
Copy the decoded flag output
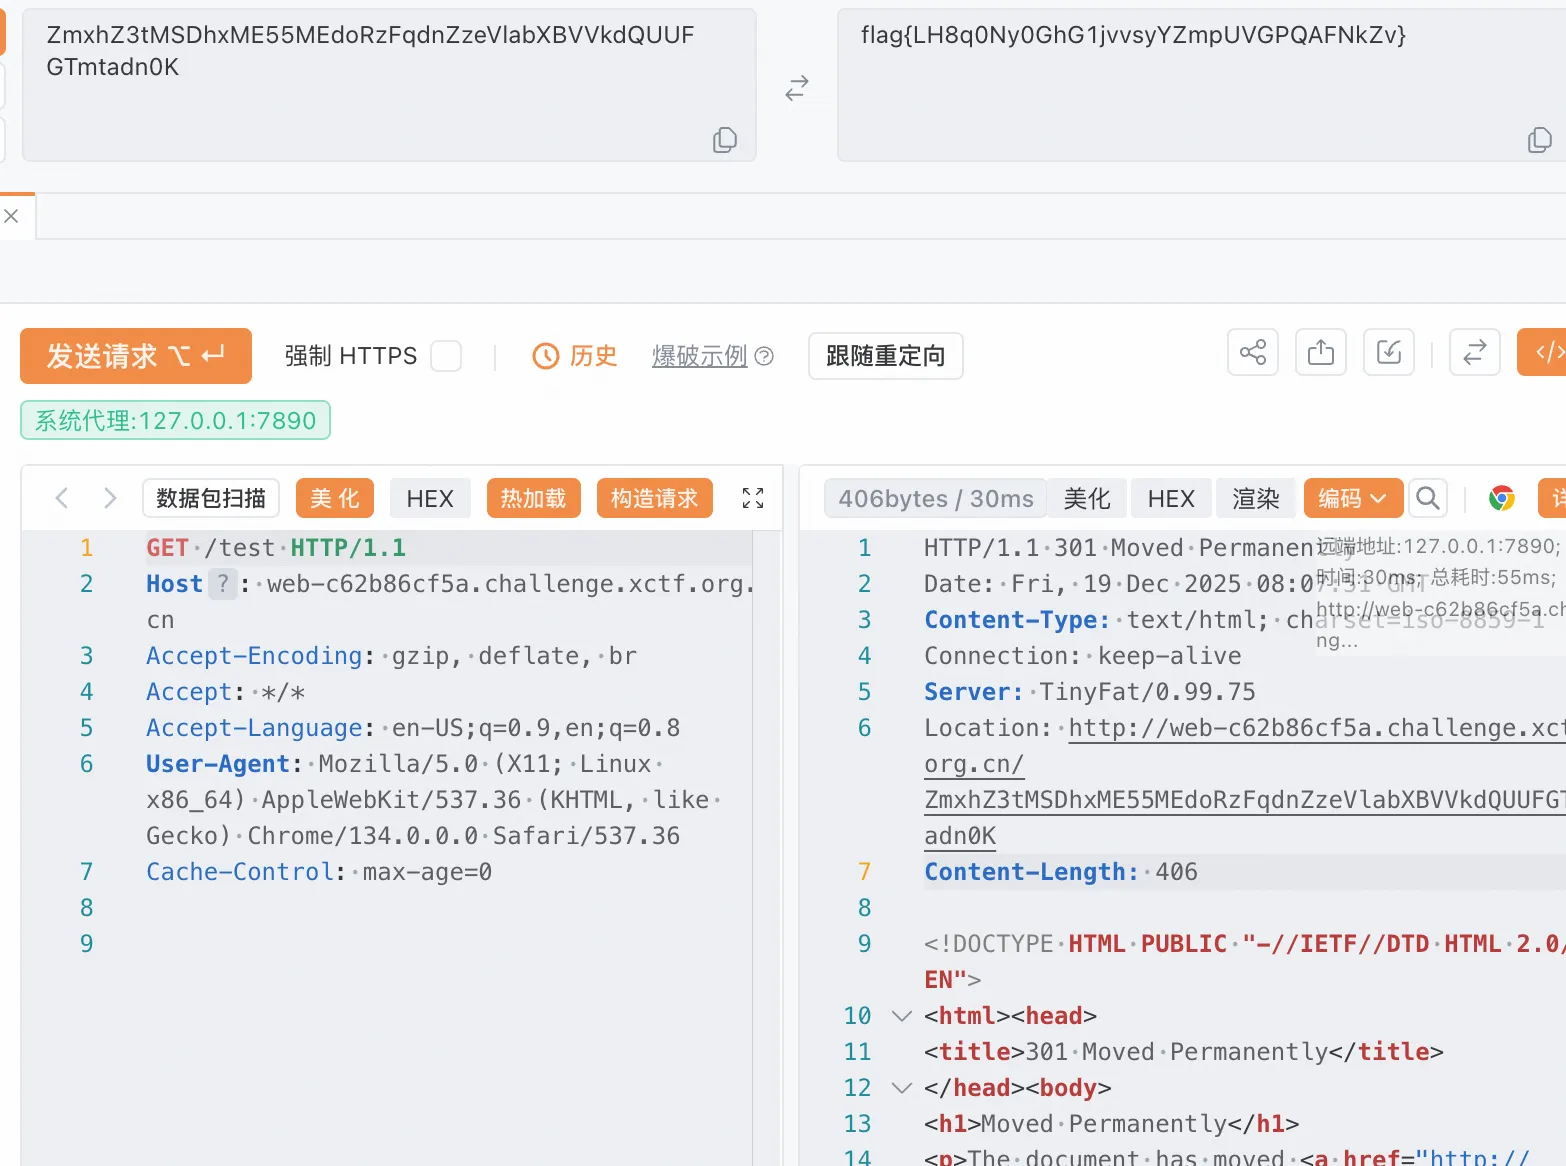click(1540, 140)
